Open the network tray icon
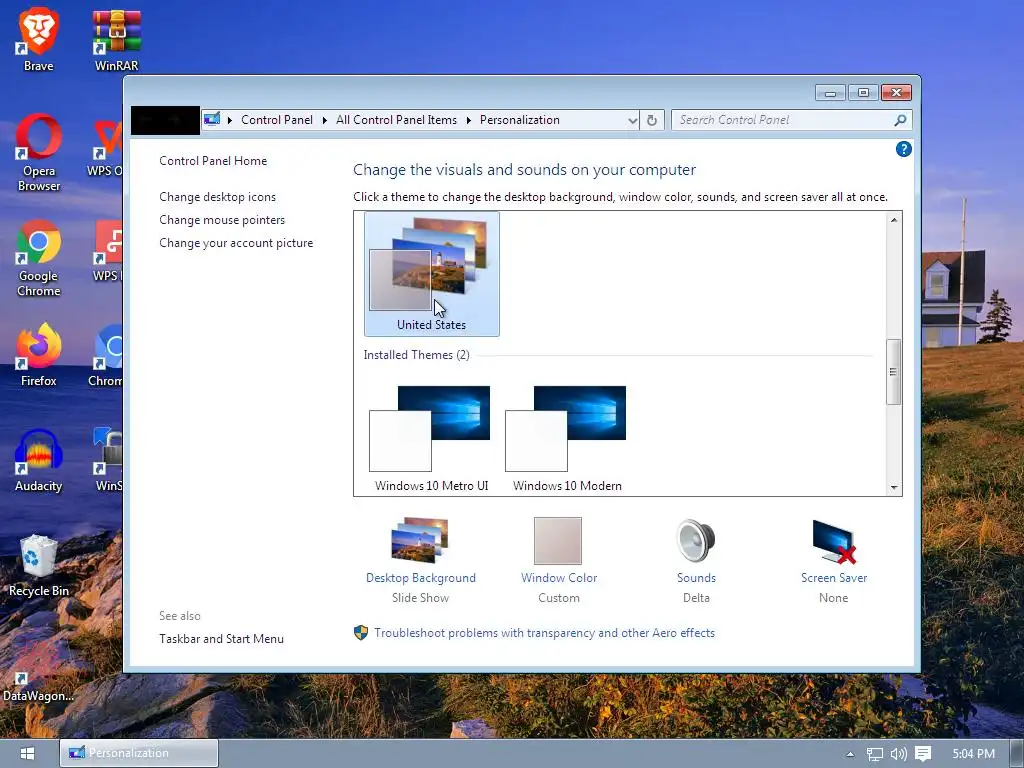Viewport: 1024px width, 768px height. tap(874, 754)
